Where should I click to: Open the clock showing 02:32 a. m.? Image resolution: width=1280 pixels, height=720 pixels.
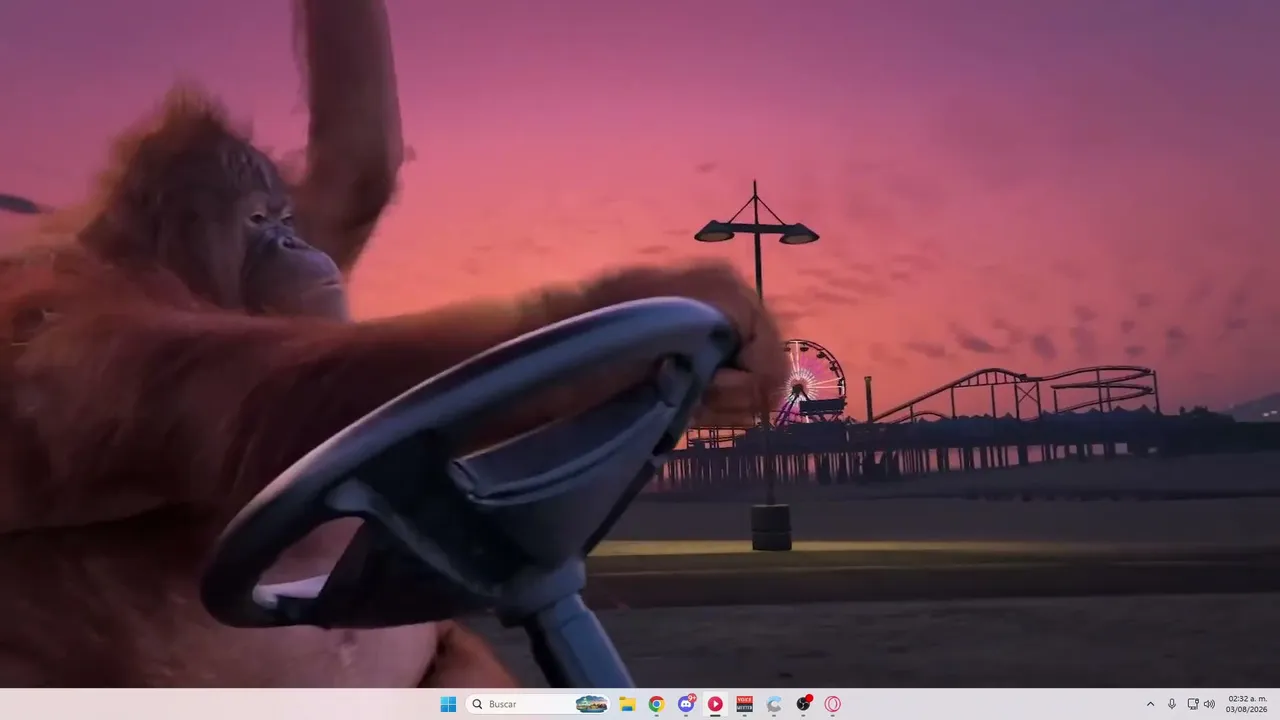tap(1247, 704)
